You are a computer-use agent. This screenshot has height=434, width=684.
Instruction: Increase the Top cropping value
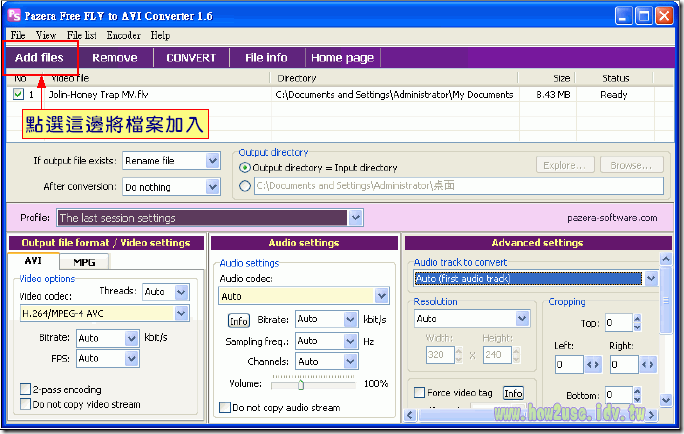coord(638,318)
